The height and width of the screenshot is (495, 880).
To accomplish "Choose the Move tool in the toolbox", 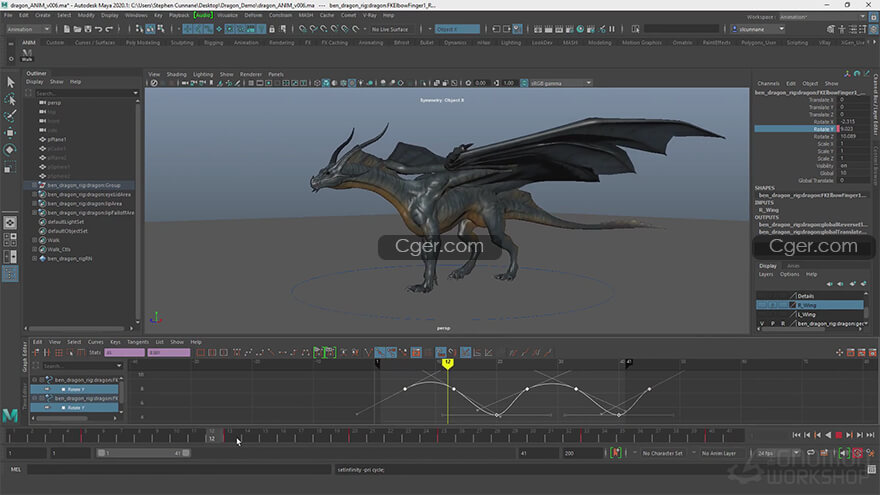I will [10, 133].
